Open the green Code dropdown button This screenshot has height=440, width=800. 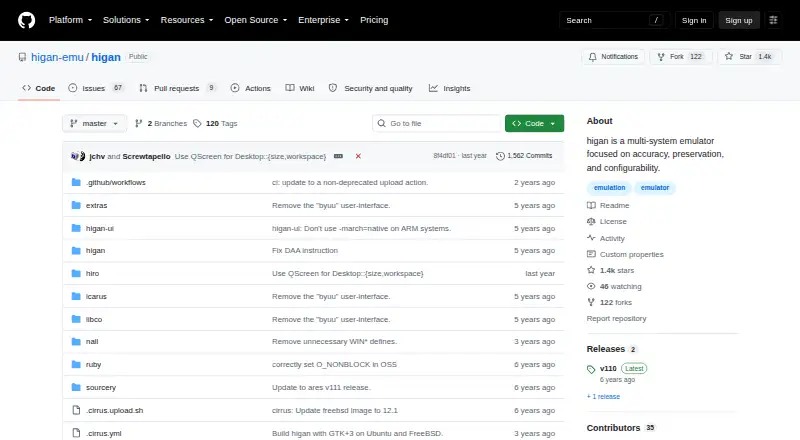click(x=534, y=124)
